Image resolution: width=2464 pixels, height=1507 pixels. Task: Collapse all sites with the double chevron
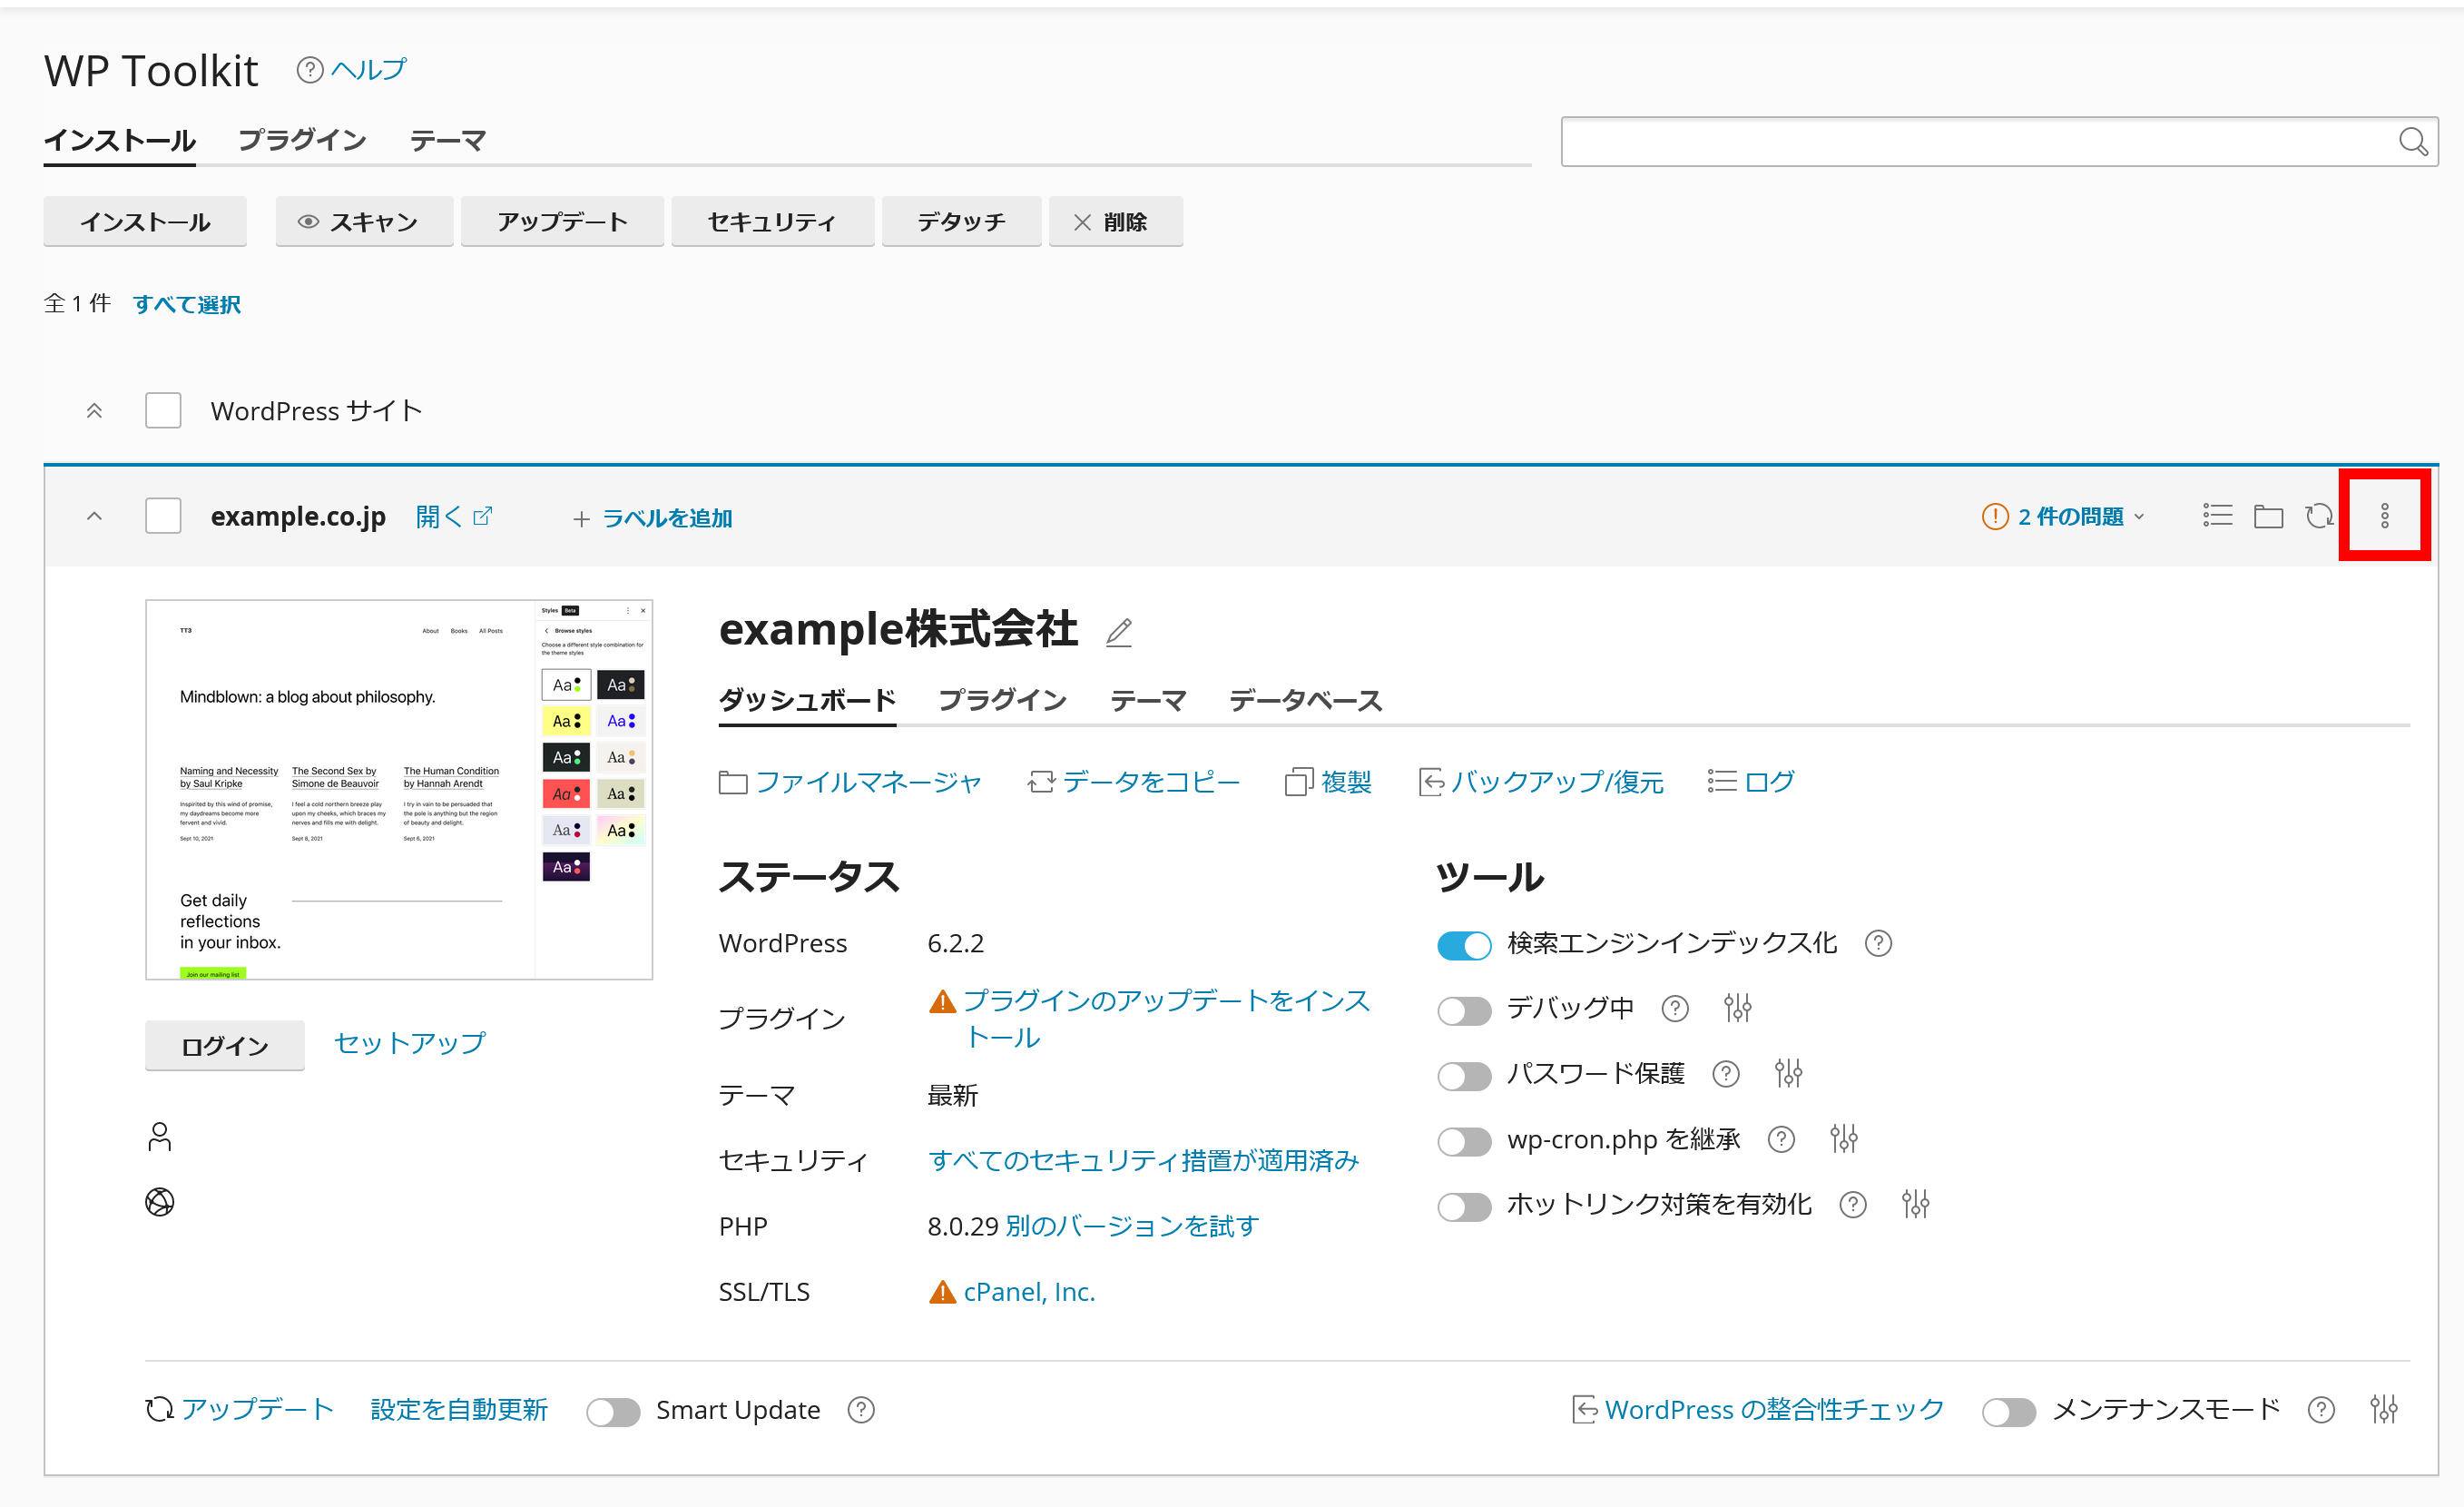[x=94, y=410]
